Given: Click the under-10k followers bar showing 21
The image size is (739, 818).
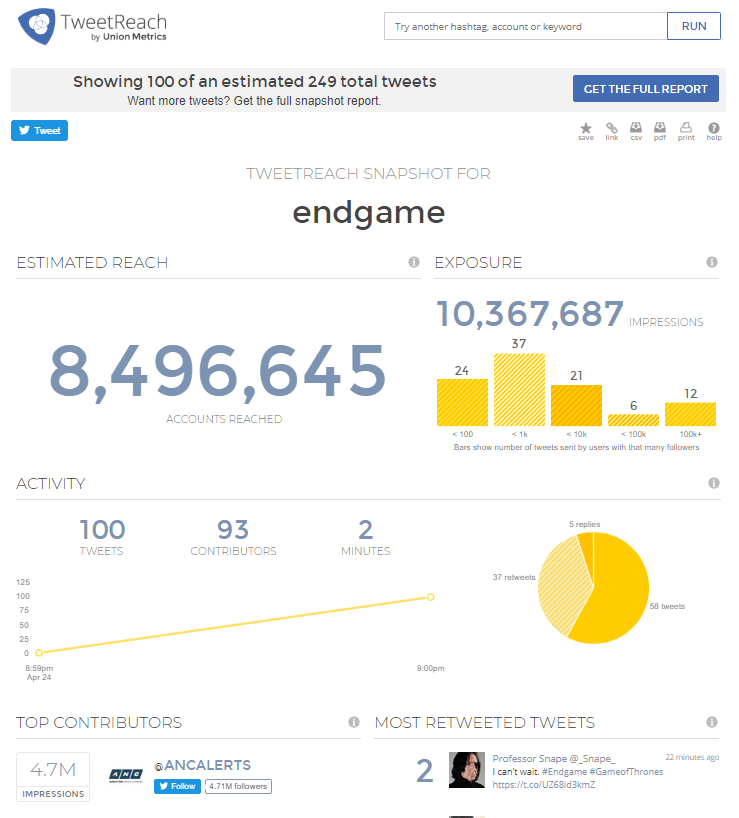Looking at the screenshot, I should click(x=576, y=405).
